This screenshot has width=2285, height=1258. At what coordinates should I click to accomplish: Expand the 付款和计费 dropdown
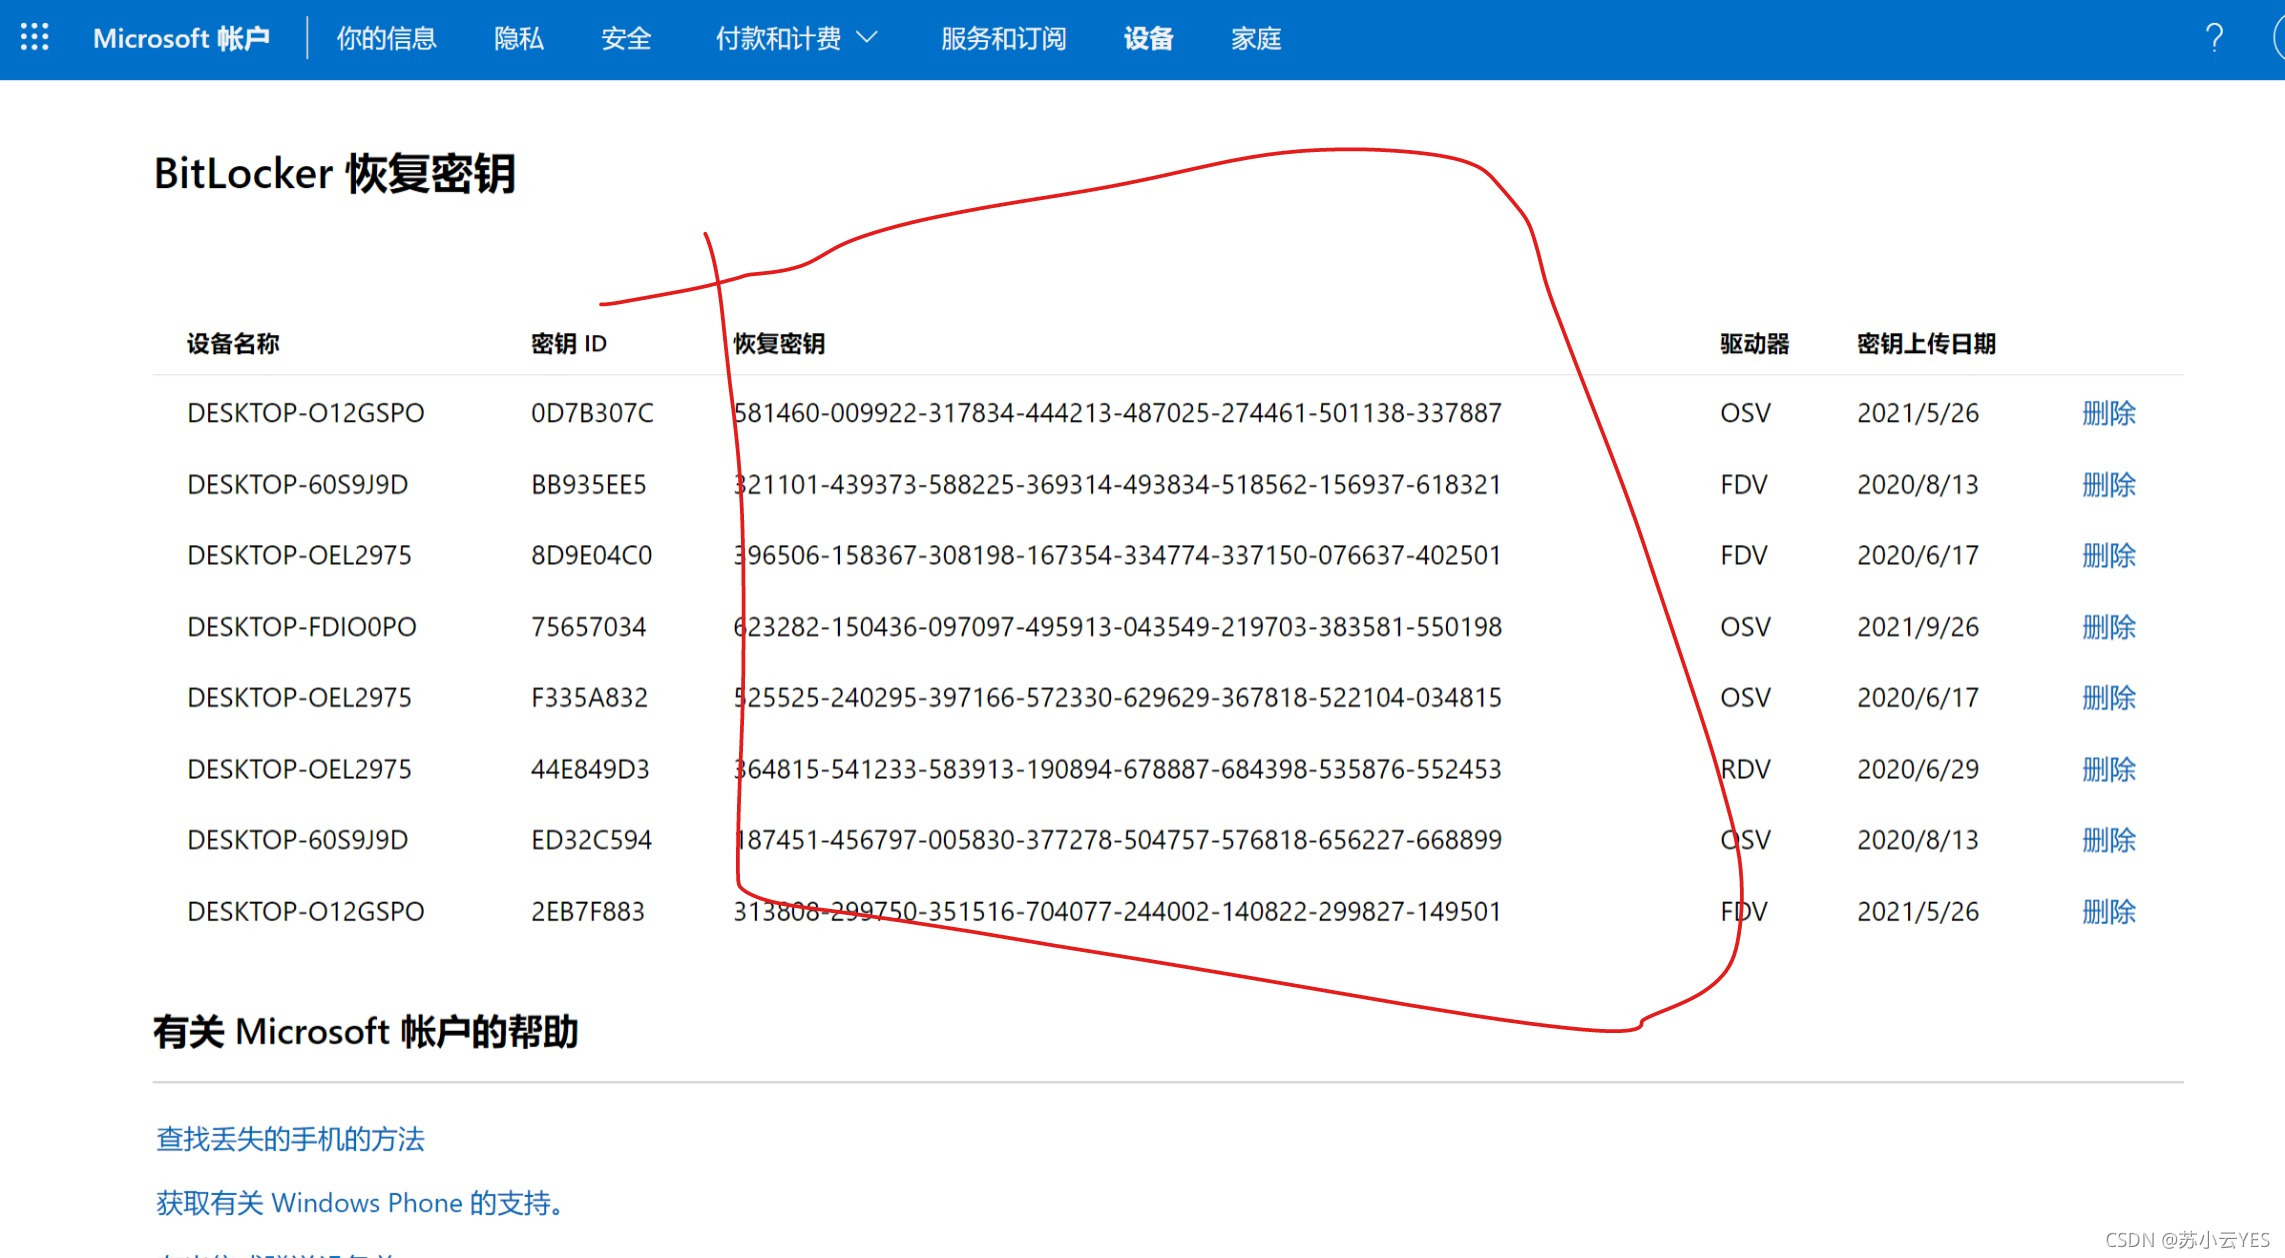[x=796, y=39]
